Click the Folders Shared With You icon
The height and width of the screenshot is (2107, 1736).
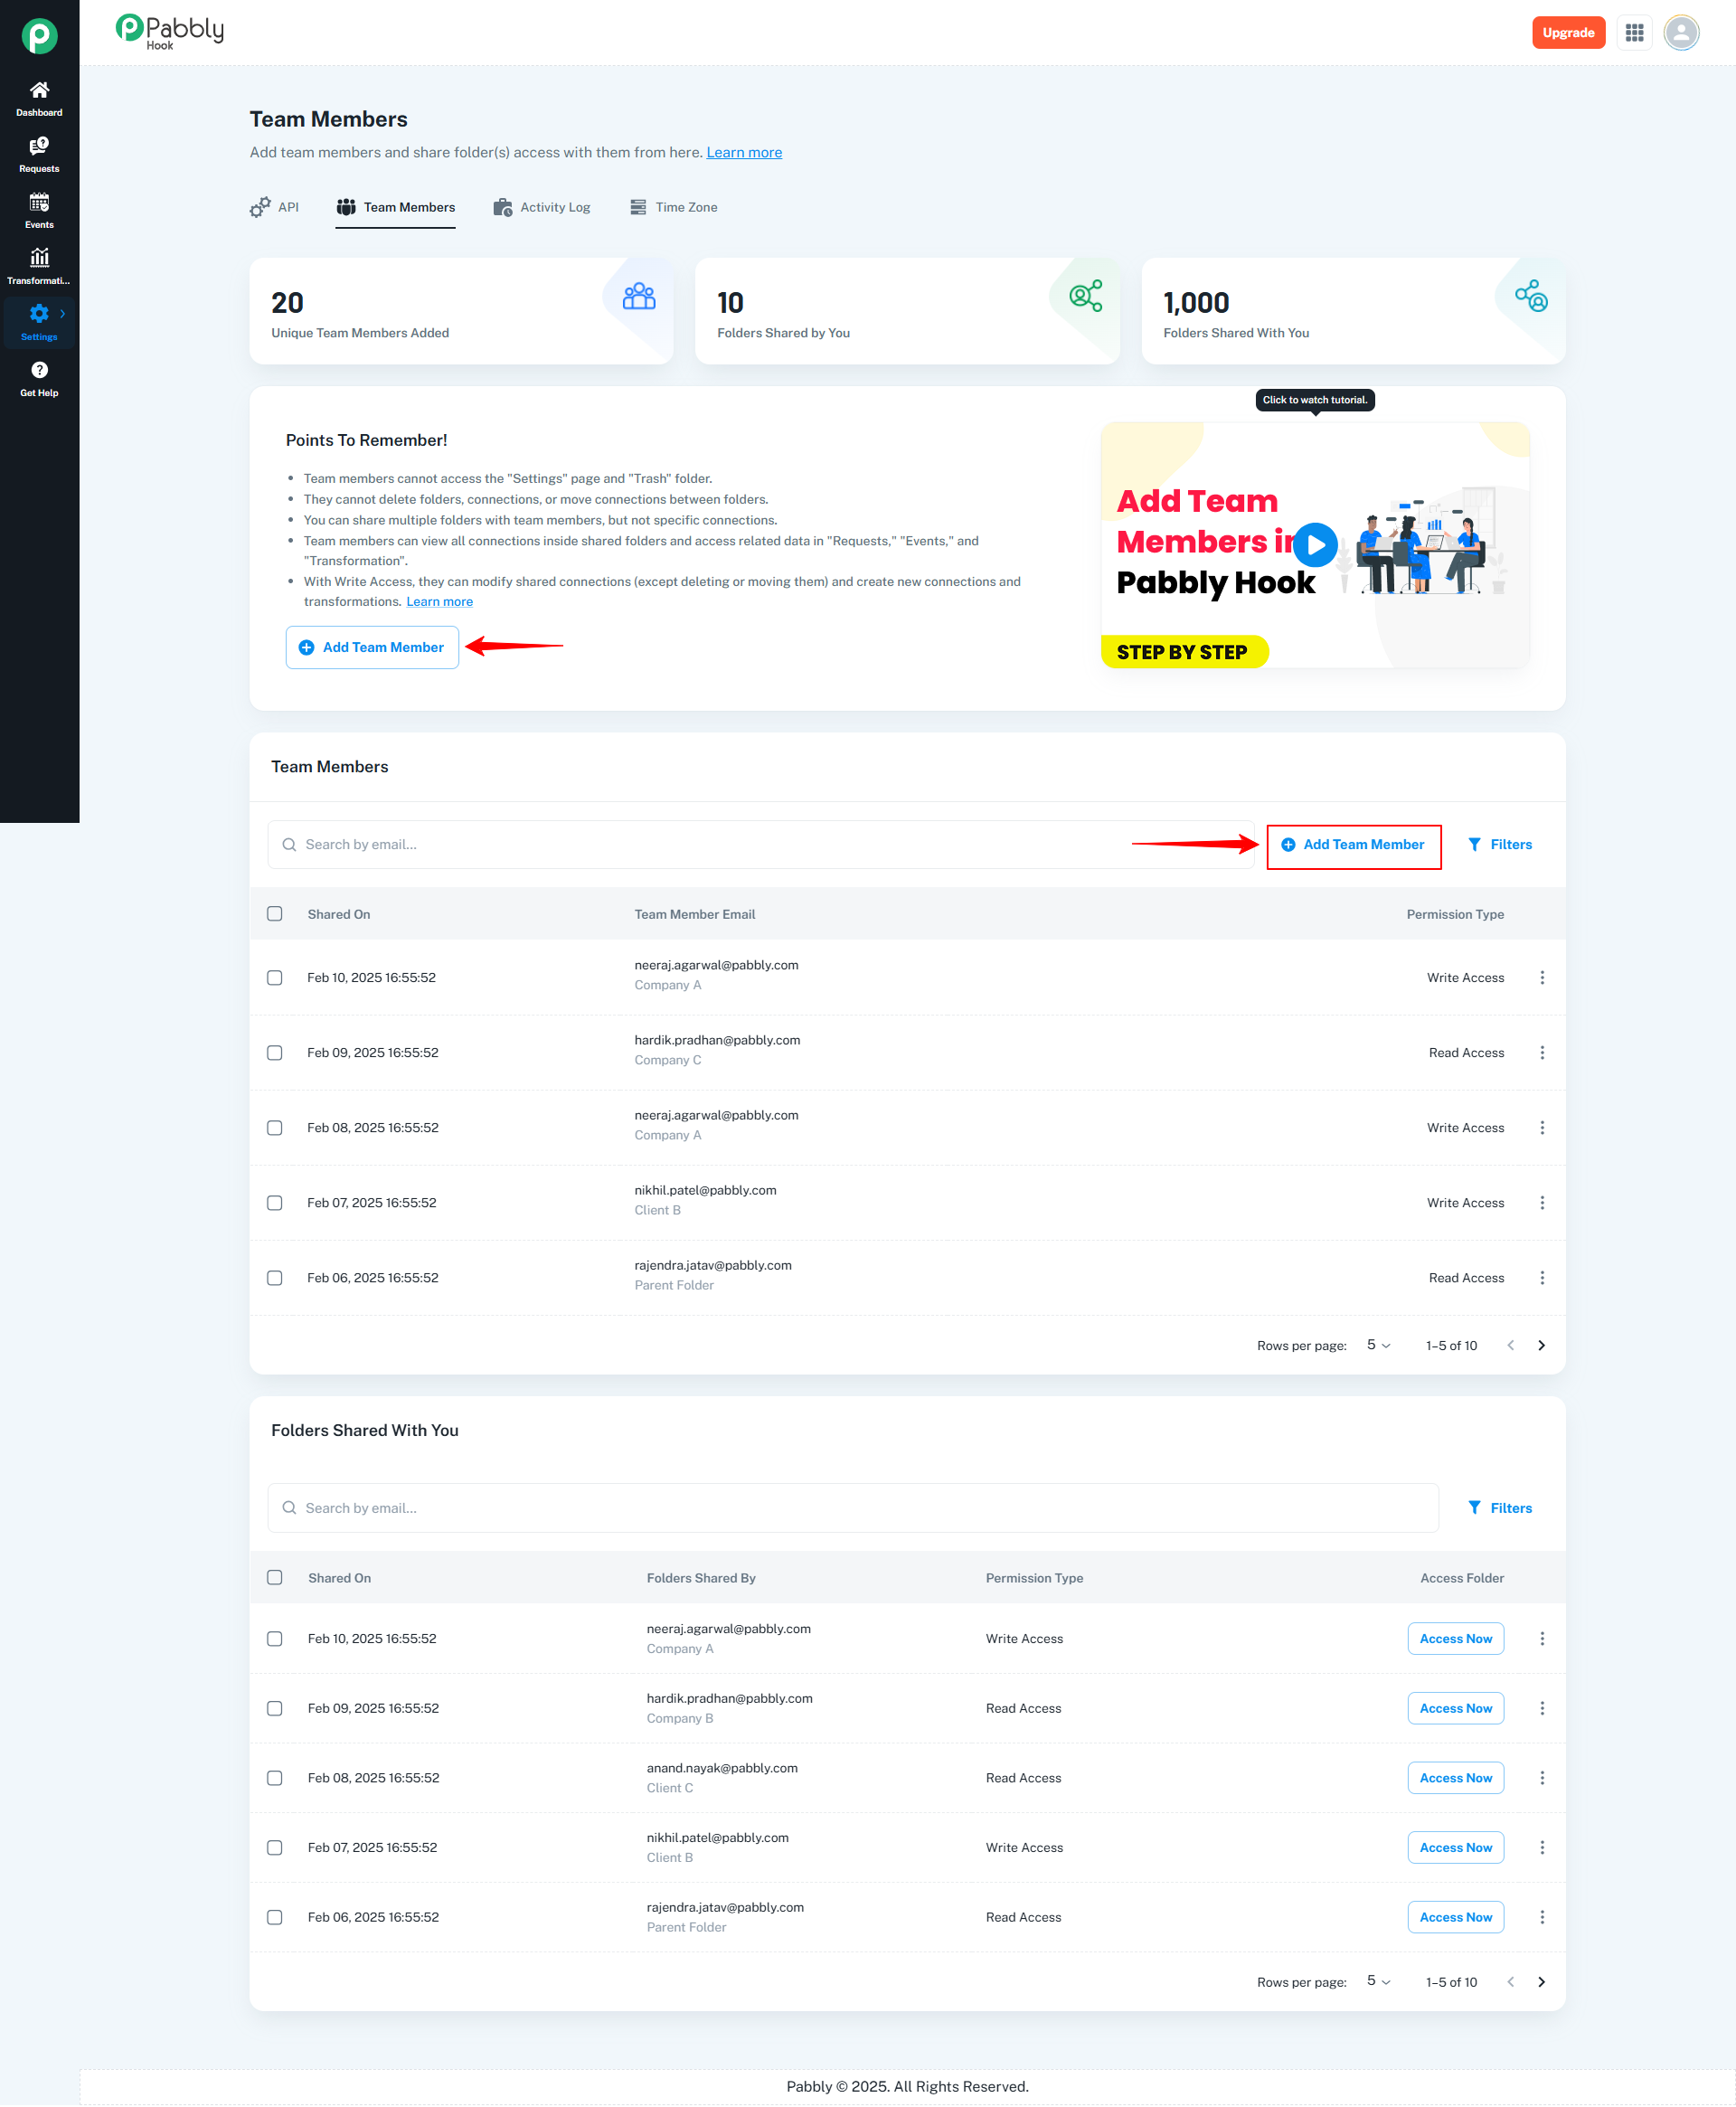[x=1531, y=296]
